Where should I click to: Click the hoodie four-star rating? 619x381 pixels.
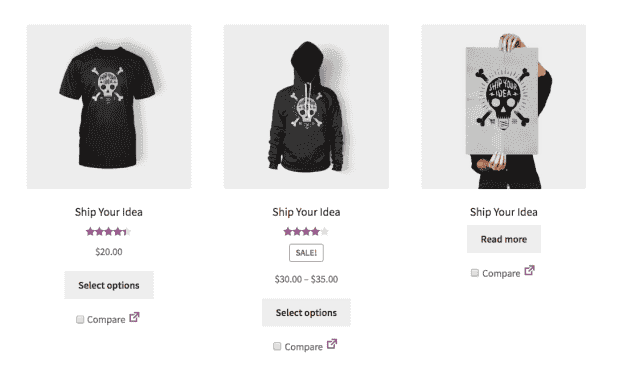coord(306,232)
